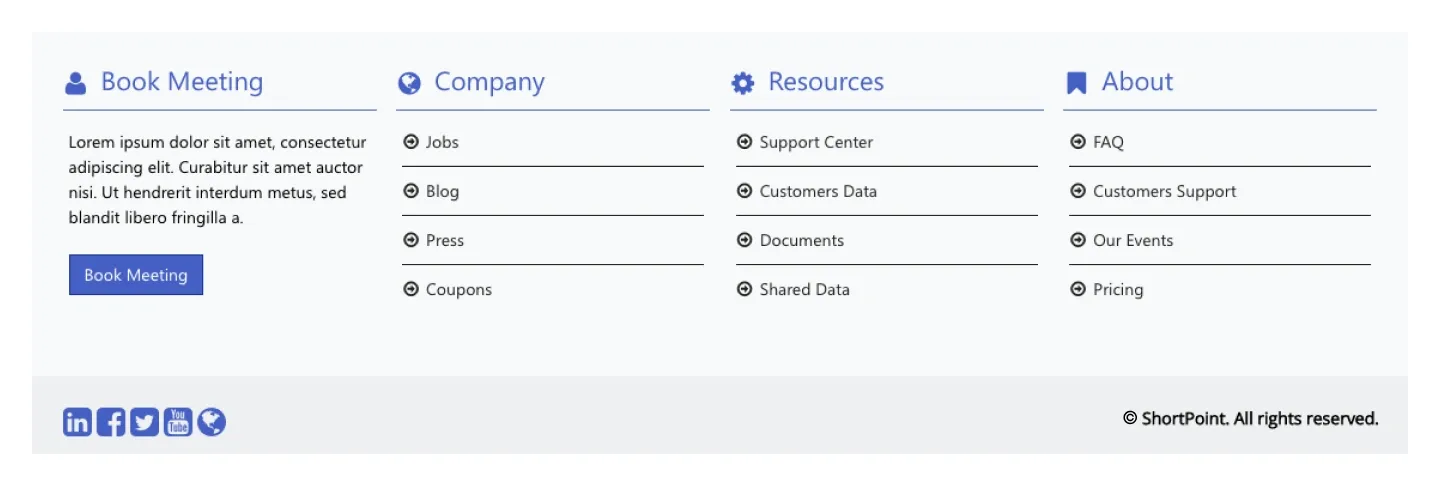Open the YouTube social icon
The height and width of the screenshot is (486, 1440).
point(178,422)
